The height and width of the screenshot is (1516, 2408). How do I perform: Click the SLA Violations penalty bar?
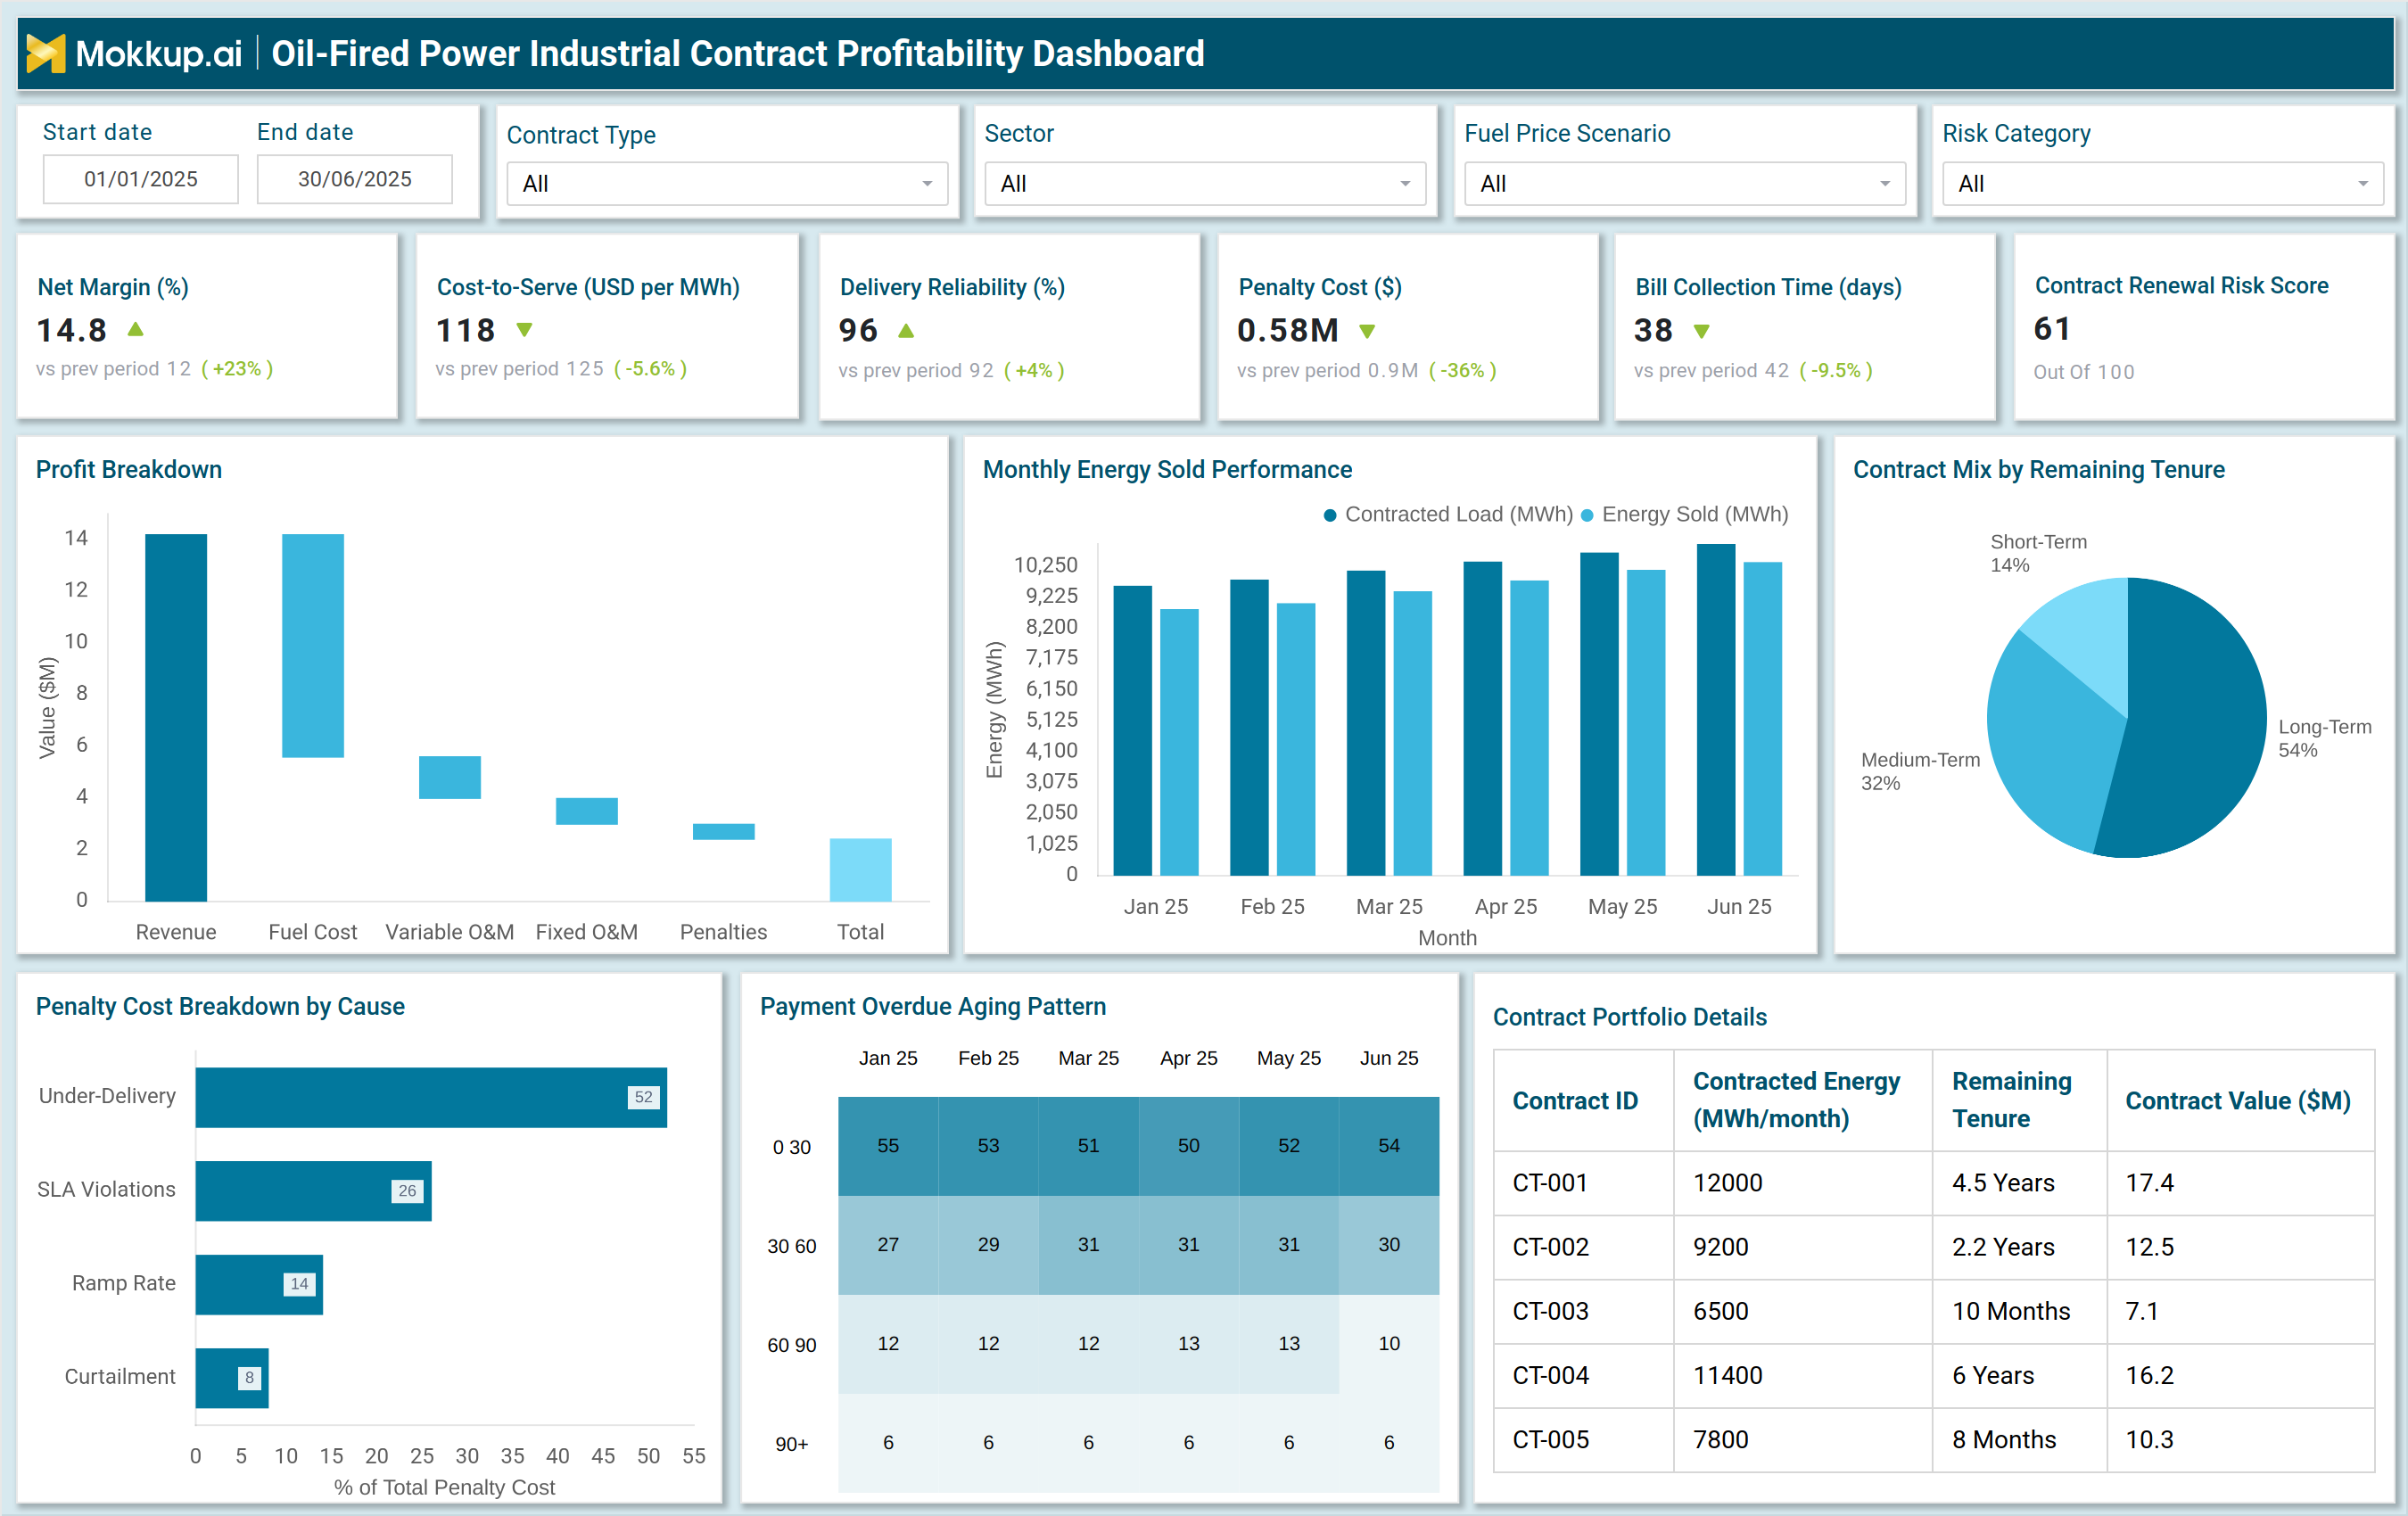314,1191
